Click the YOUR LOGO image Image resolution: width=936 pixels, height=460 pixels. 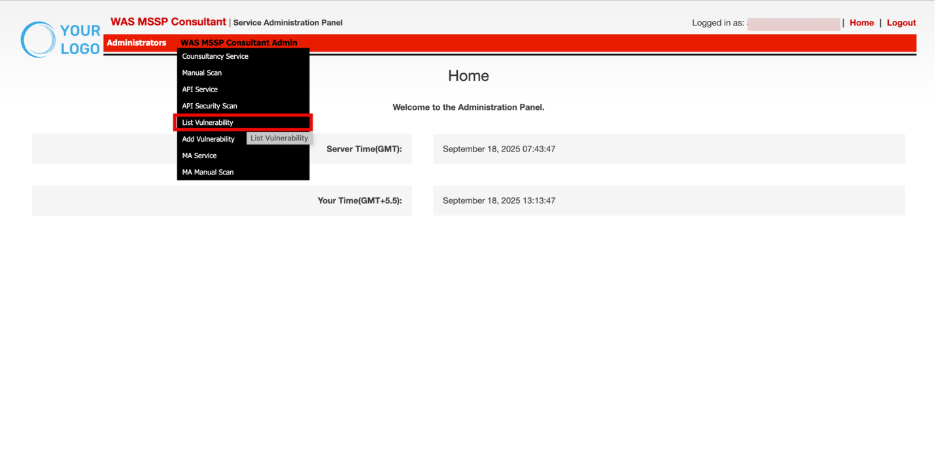pos(60,39)
